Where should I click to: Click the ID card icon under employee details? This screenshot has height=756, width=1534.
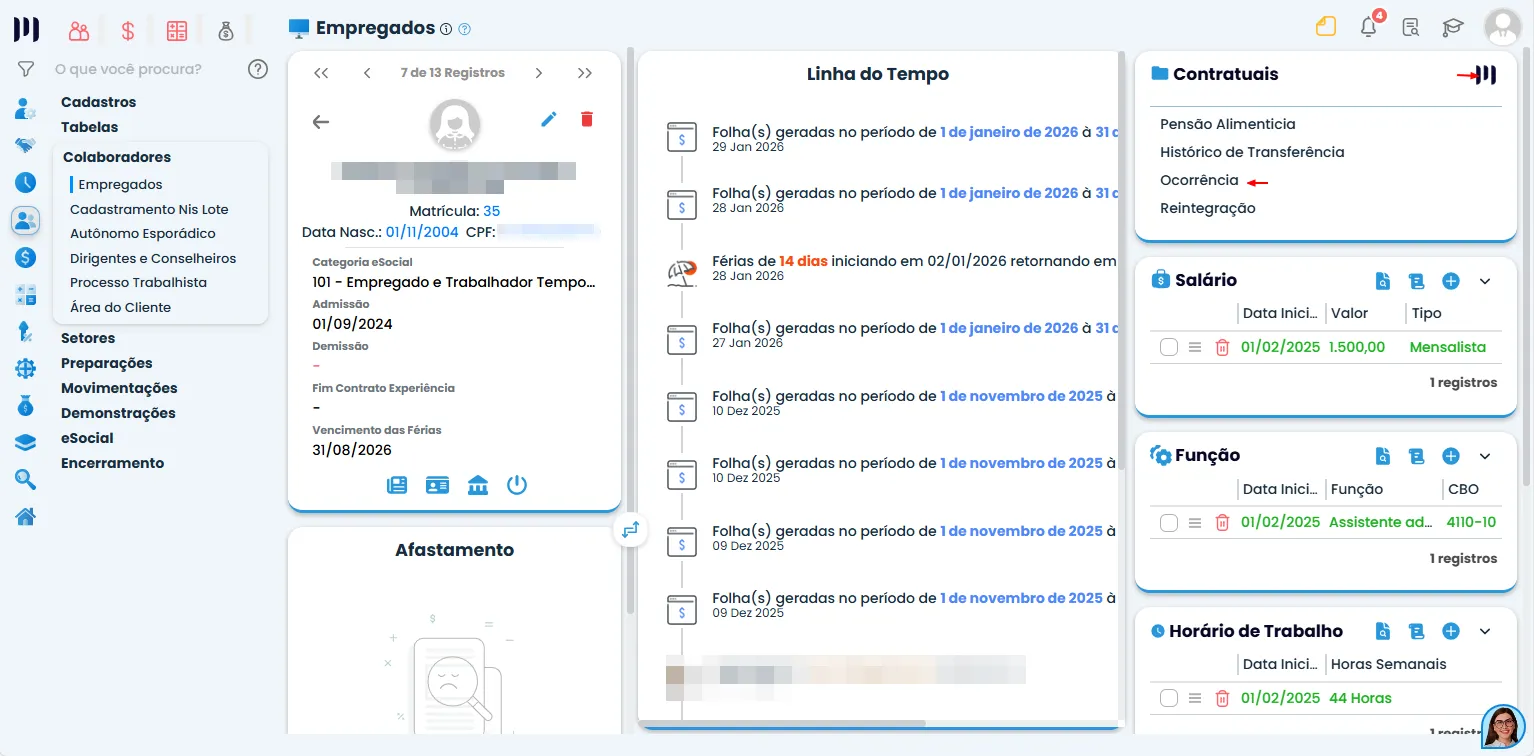[437, 486]
